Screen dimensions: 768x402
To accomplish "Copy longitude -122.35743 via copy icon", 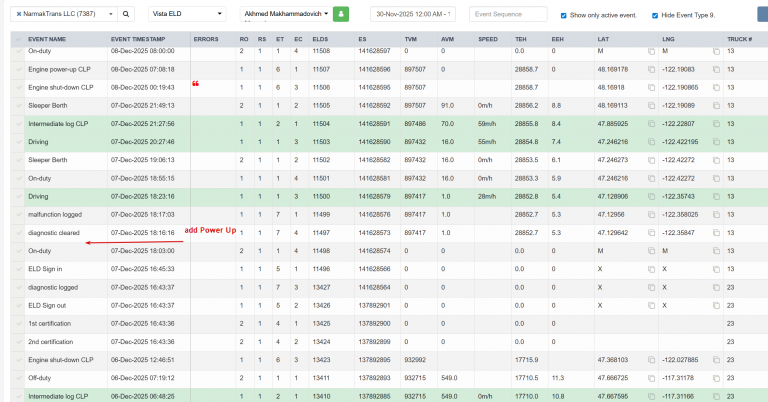I will tap(716, 197).
